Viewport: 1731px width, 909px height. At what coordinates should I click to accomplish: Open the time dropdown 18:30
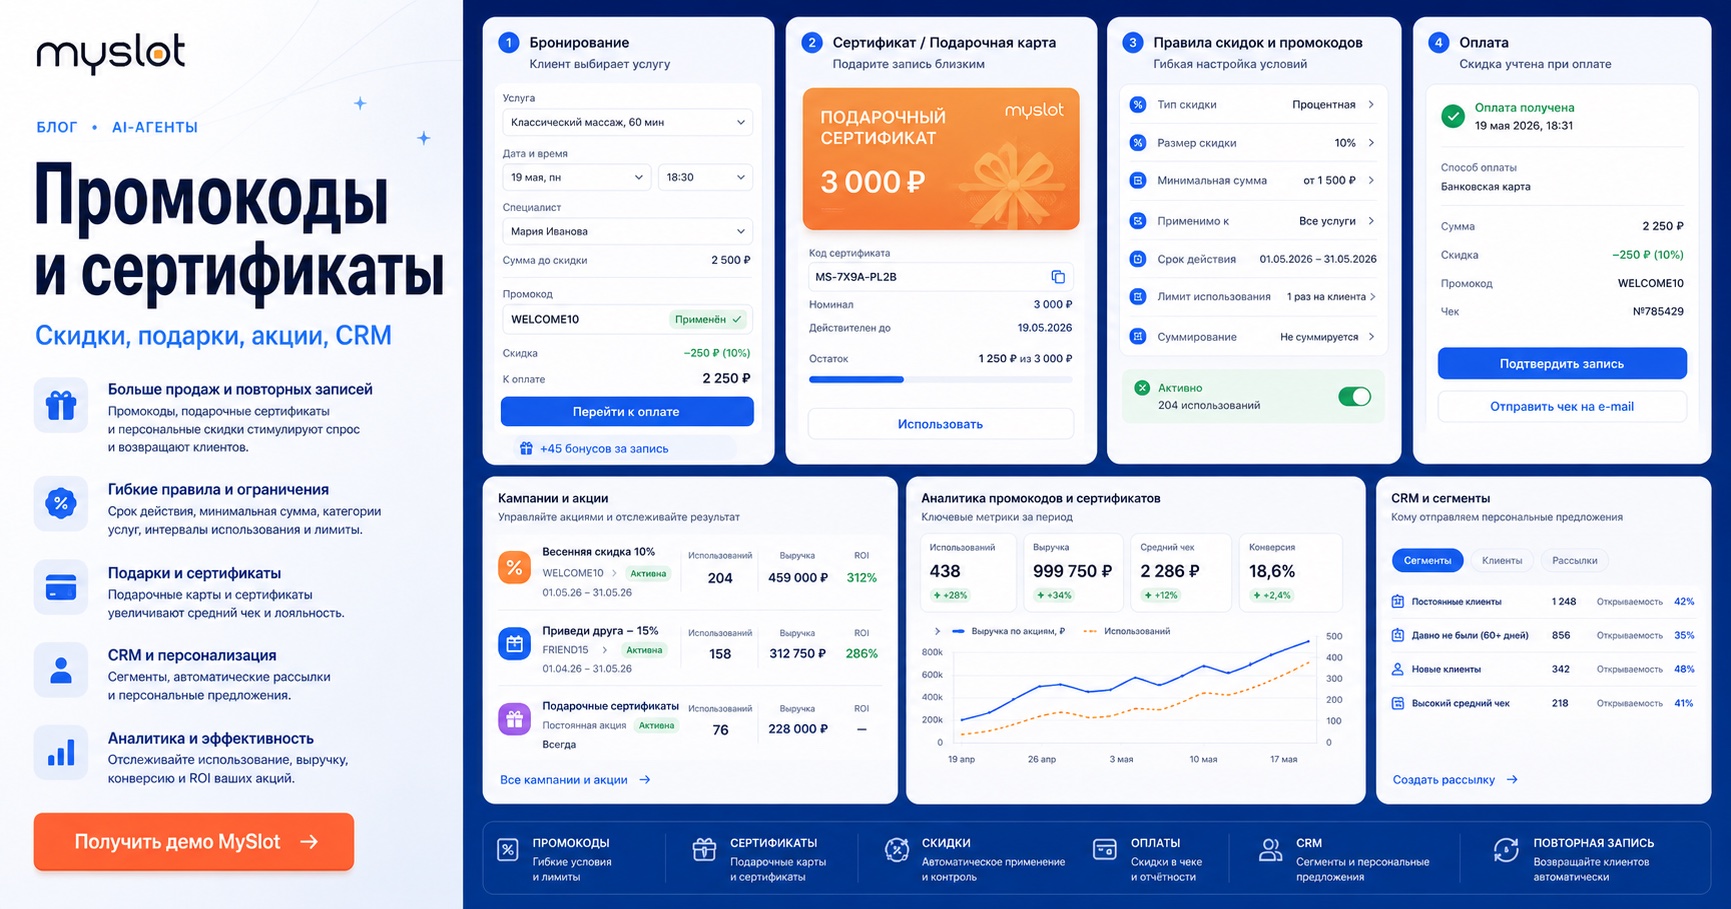click(x=705, y=177)
